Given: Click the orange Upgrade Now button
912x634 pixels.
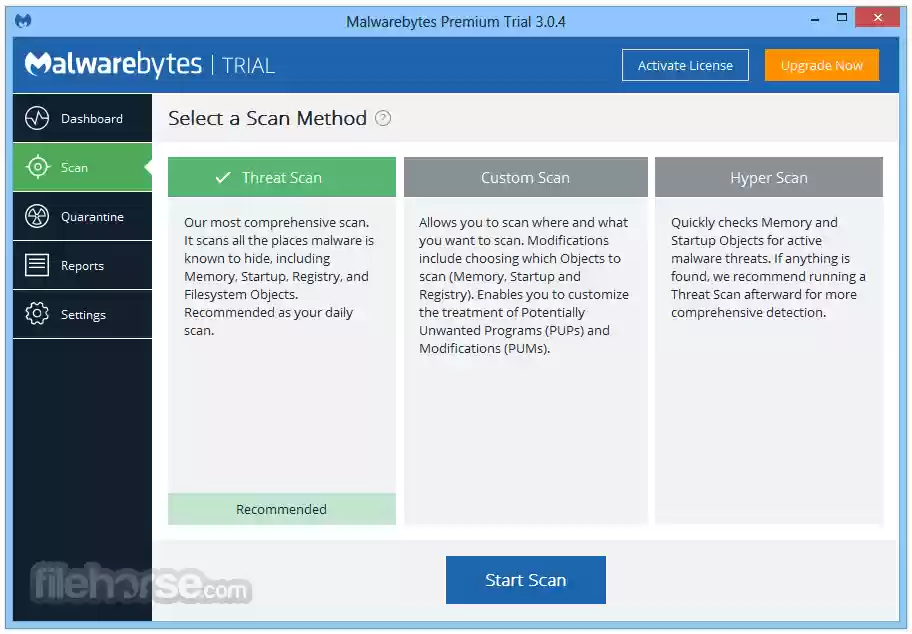Looking at the screenshot, I should click(x=821, y=65).
